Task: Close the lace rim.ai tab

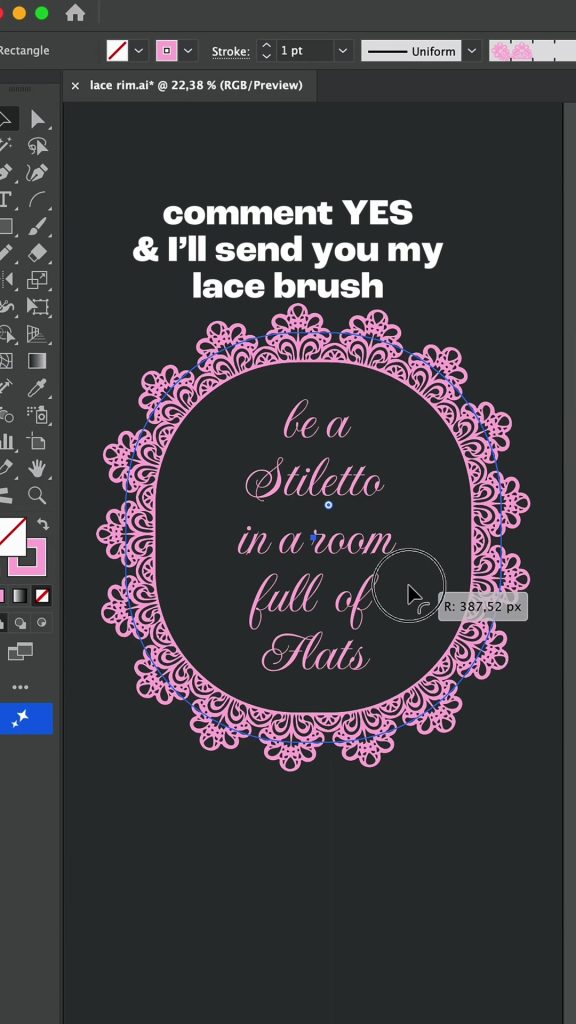Action: click(75, 86)
